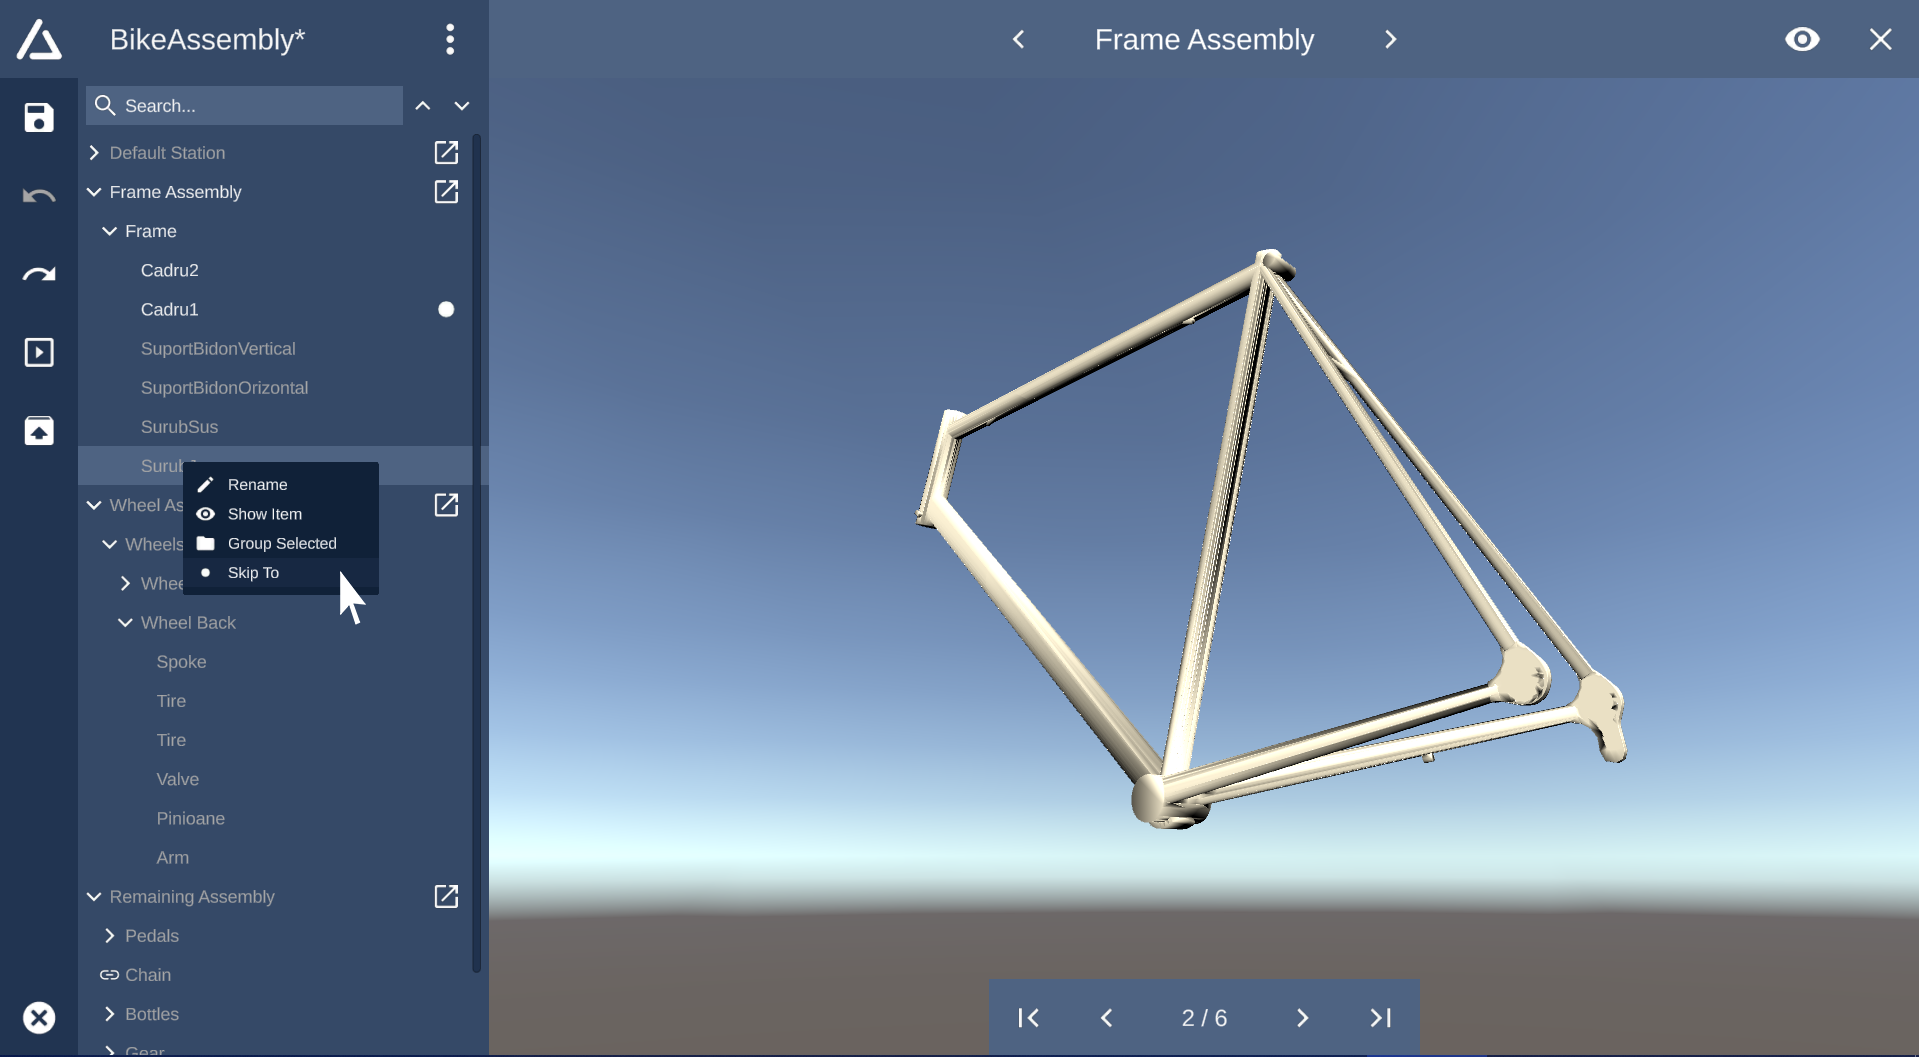Select the Valve item

pyautogui.click(x=177, y=780)
